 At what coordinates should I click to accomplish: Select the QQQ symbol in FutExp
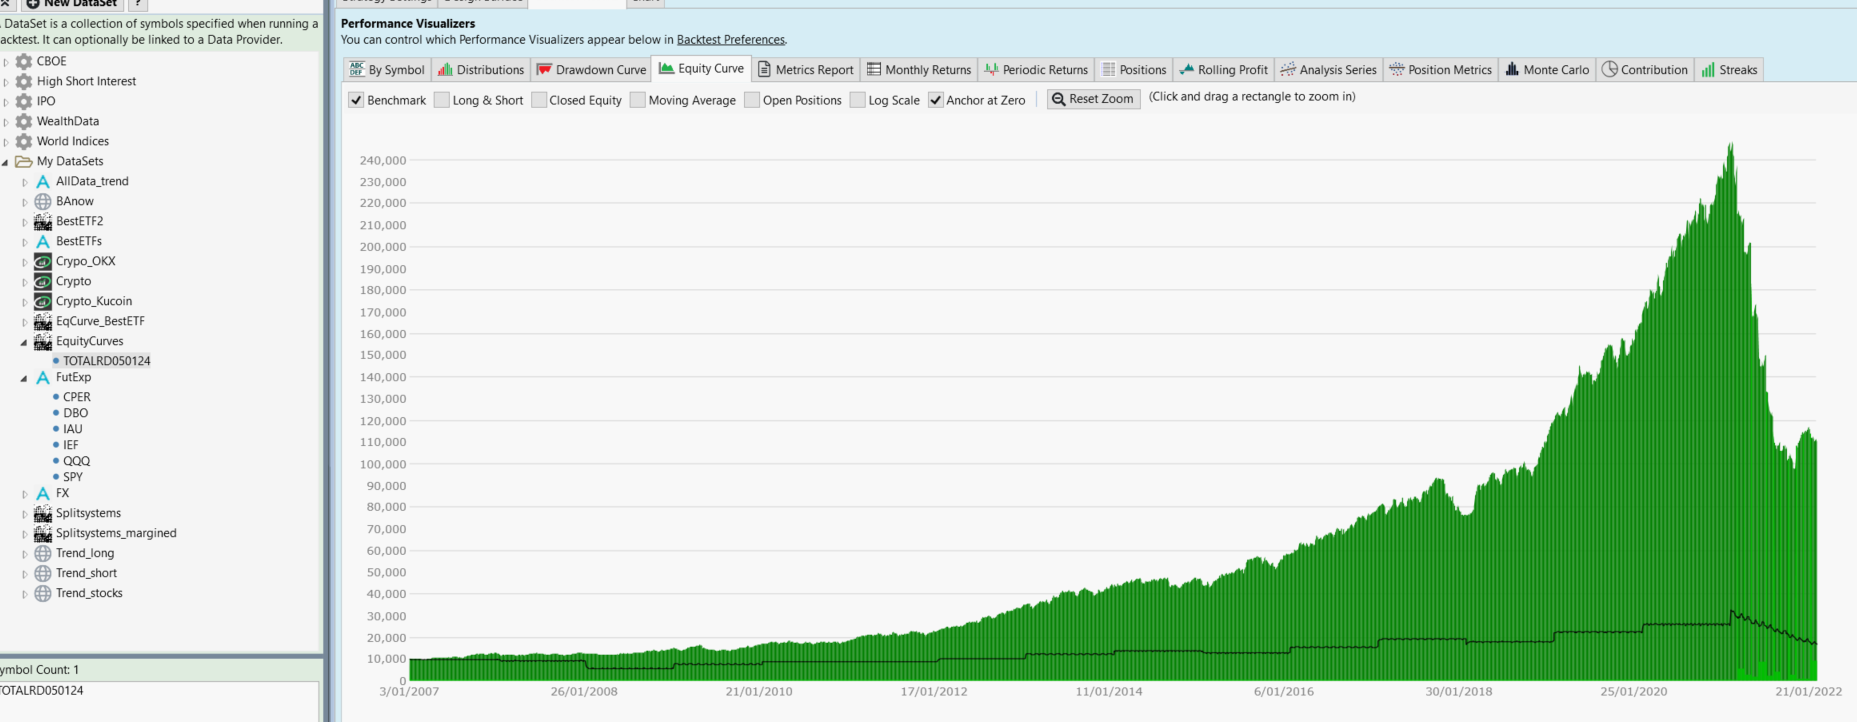(x=76, y=461)
